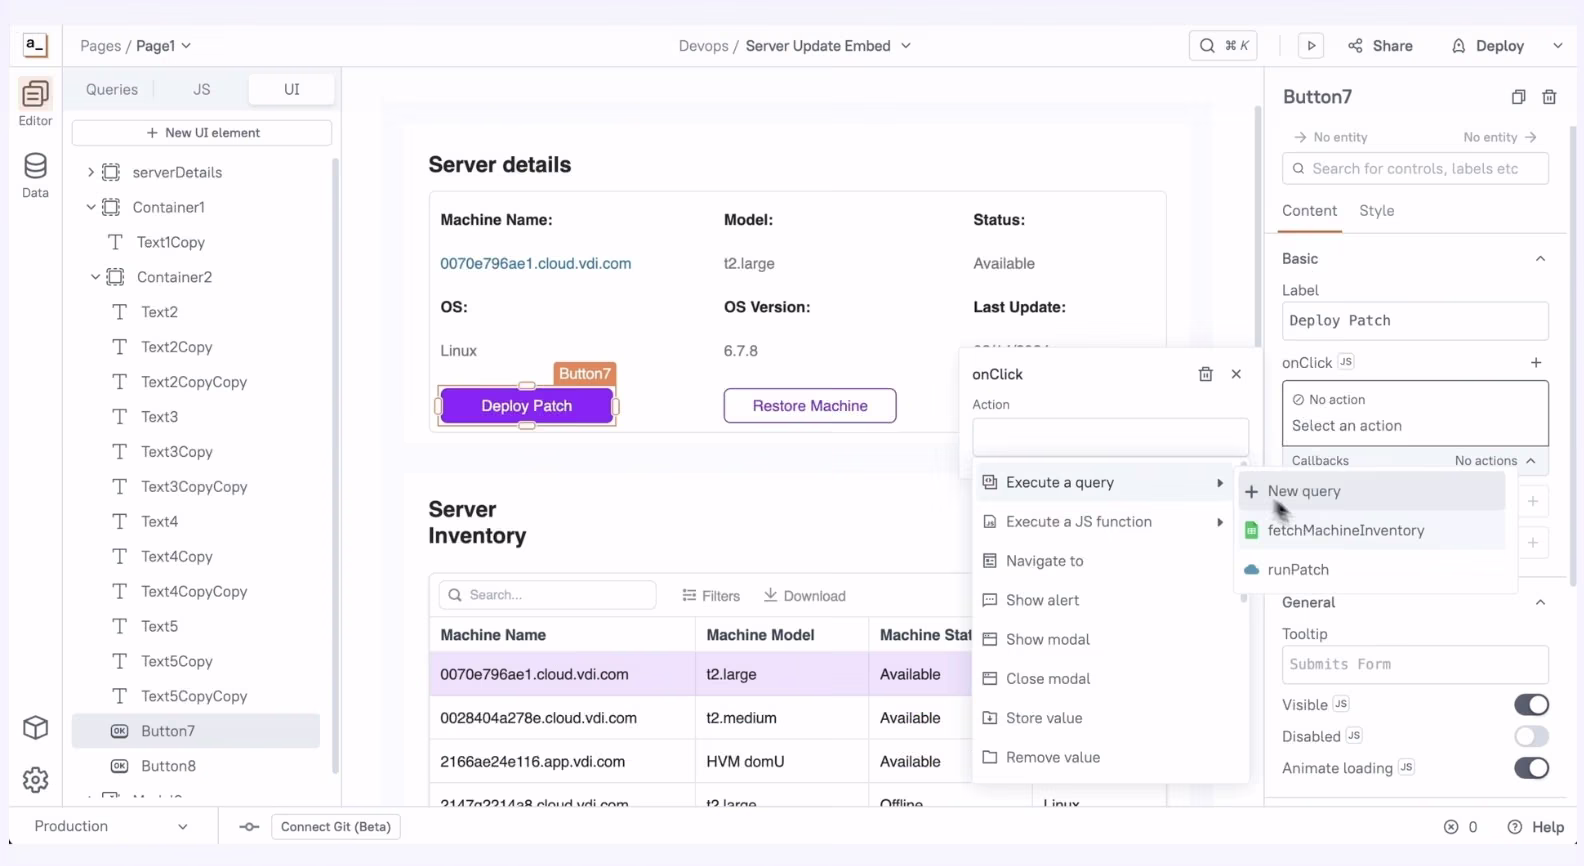Viewport: 1584px width, 866px height.
Task: Click the search command box in header
Action: coord(1222,45)
